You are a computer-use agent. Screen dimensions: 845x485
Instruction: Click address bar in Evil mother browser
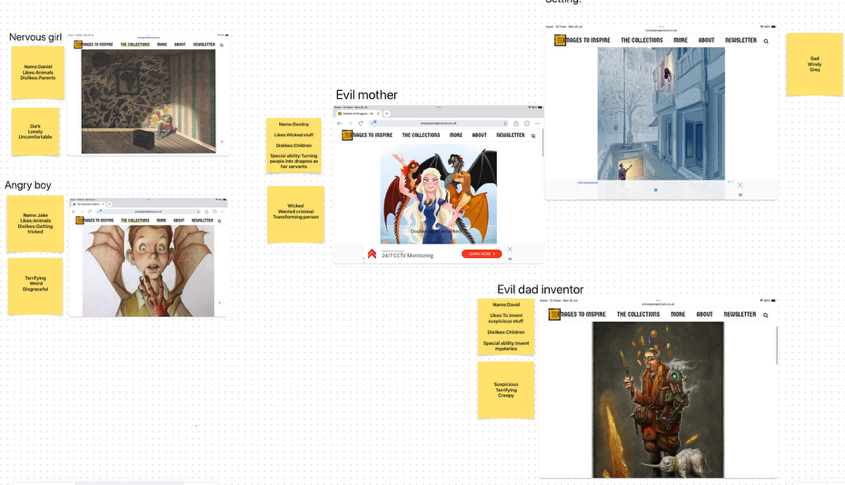click(x=439, y=123)
